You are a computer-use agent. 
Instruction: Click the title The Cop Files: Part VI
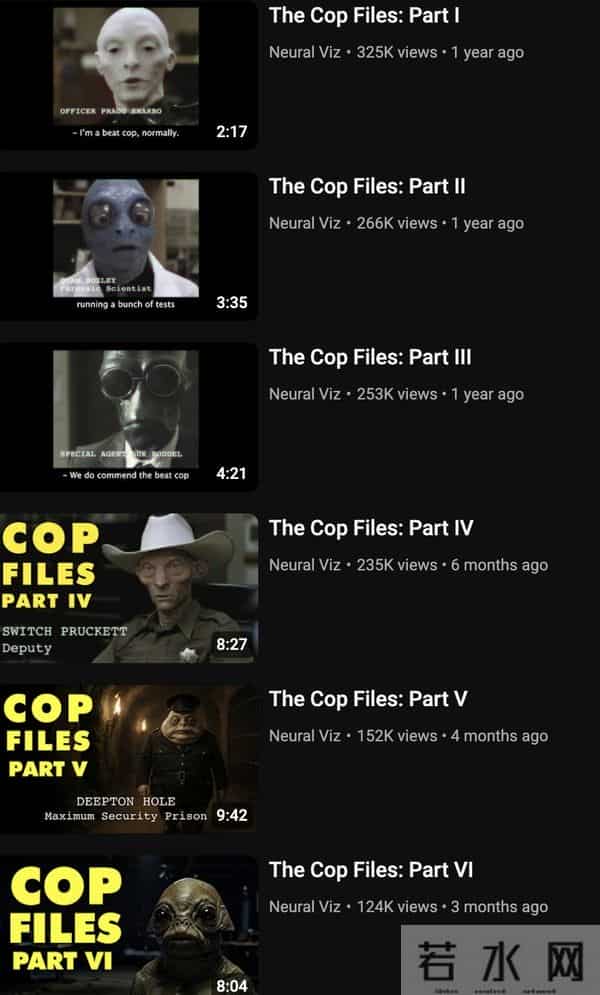coord(371,869)
